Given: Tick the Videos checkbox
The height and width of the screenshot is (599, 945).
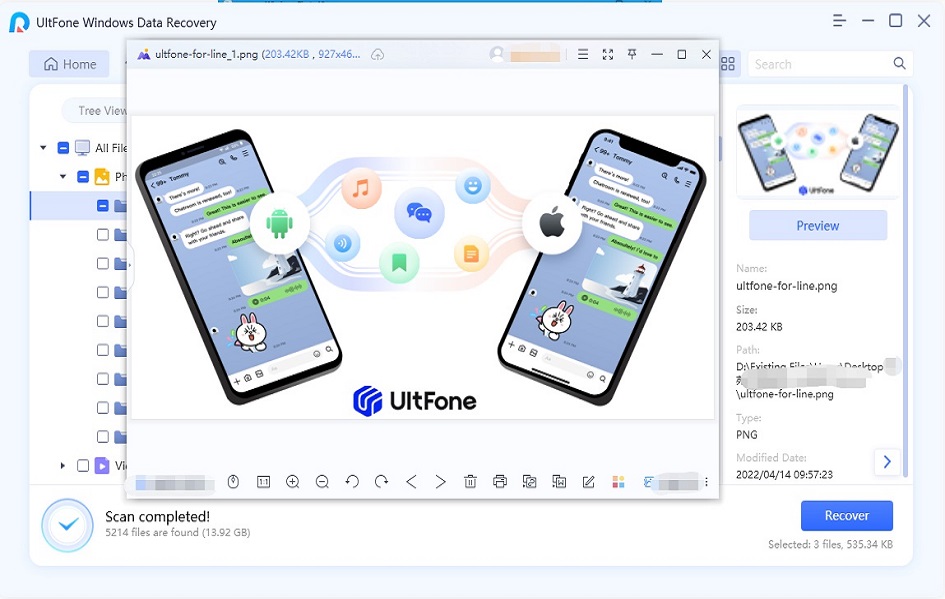Looking at the screenshot, I should click(x=83, y=465).
